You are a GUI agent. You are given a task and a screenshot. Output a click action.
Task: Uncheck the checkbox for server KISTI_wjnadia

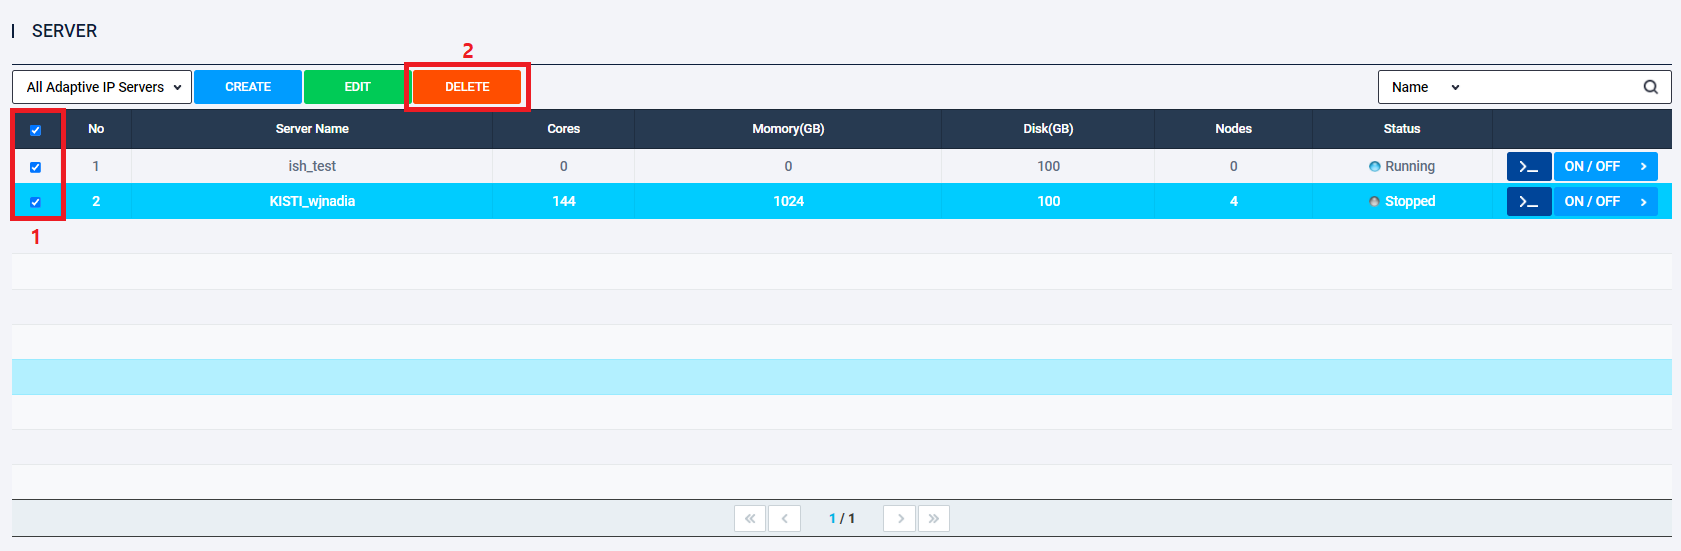pos(35,202)
